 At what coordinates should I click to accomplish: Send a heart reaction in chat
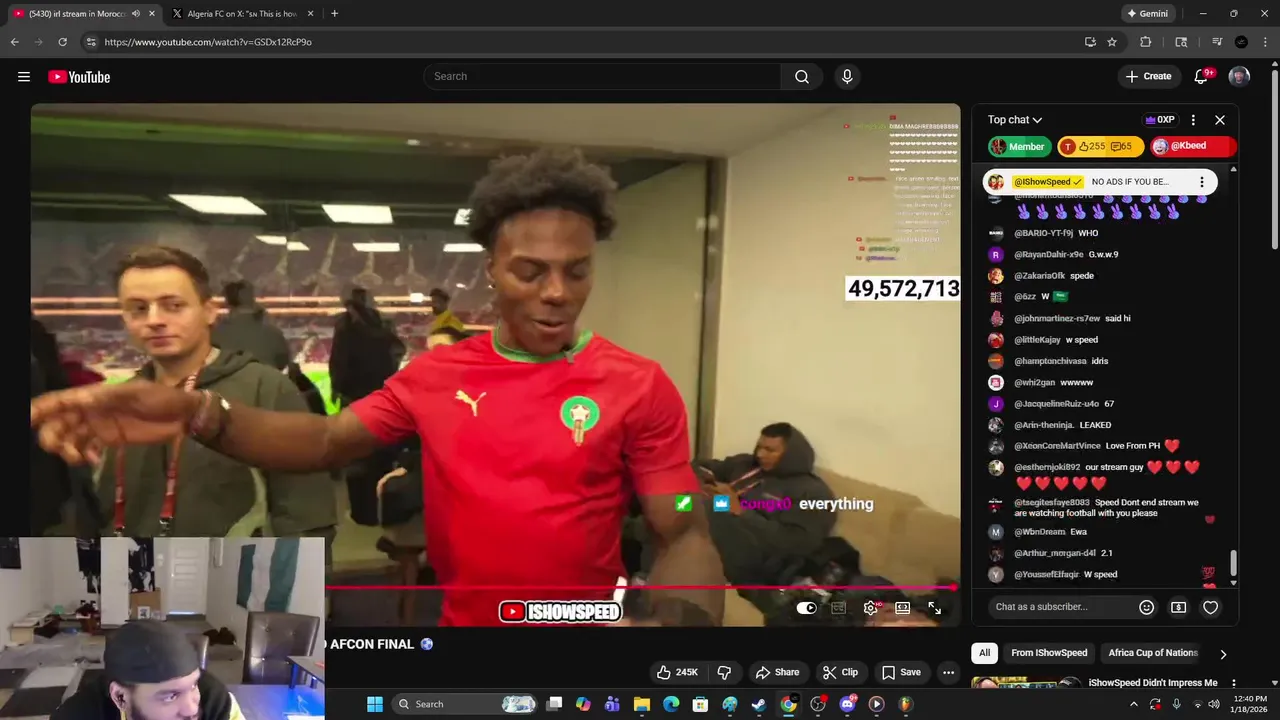1210,607
